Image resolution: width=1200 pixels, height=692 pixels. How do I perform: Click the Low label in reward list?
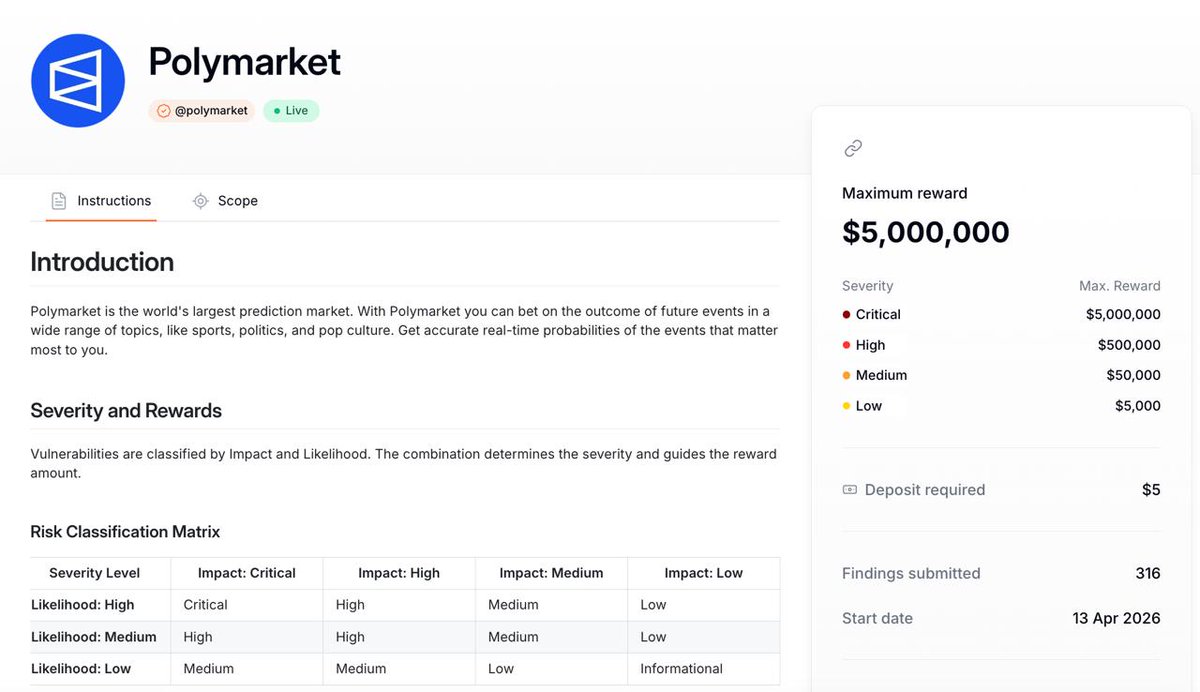click(869, 406)
